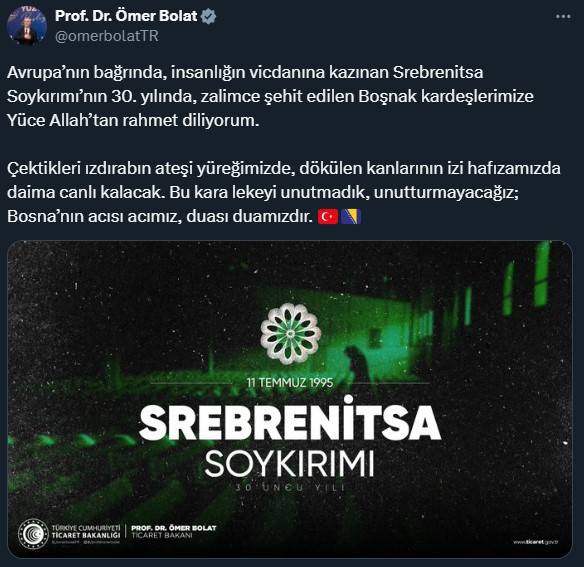
Task: Open the three-dot more options menu
Action: tap(563, 16)
